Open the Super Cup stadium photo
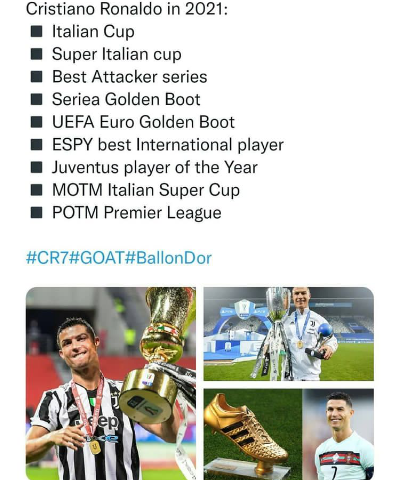400x480 pixels. click(x=289, y=334)
